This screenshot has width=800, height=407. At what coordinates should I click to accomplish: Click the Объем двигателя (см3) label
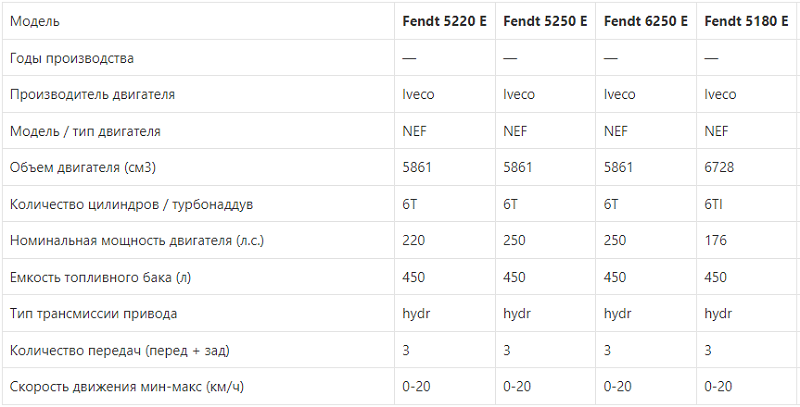(x=83, y=167)
